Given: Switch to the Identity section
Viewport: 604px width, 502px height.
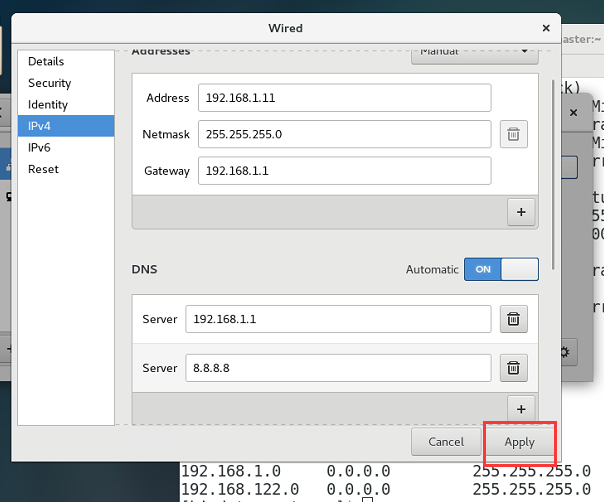Looking at the screenshot, I should [x=66, y=105].
